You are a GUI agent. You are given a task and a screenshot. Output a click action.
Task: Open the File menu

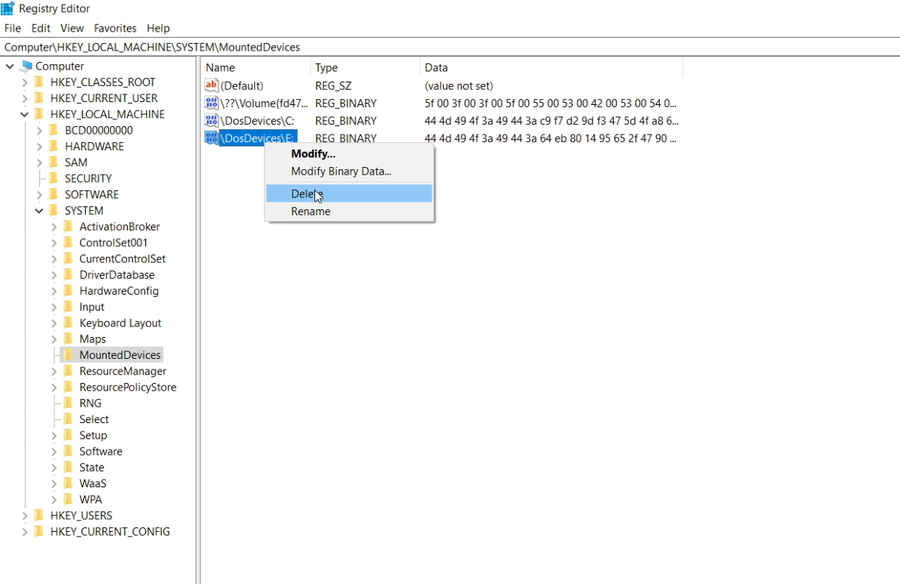pyautogui.click(x=13, y=28)
